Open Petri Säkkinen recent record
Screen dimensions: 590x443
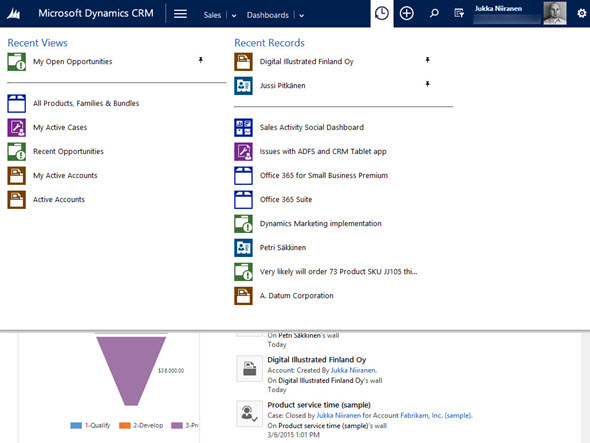point(283,248)
